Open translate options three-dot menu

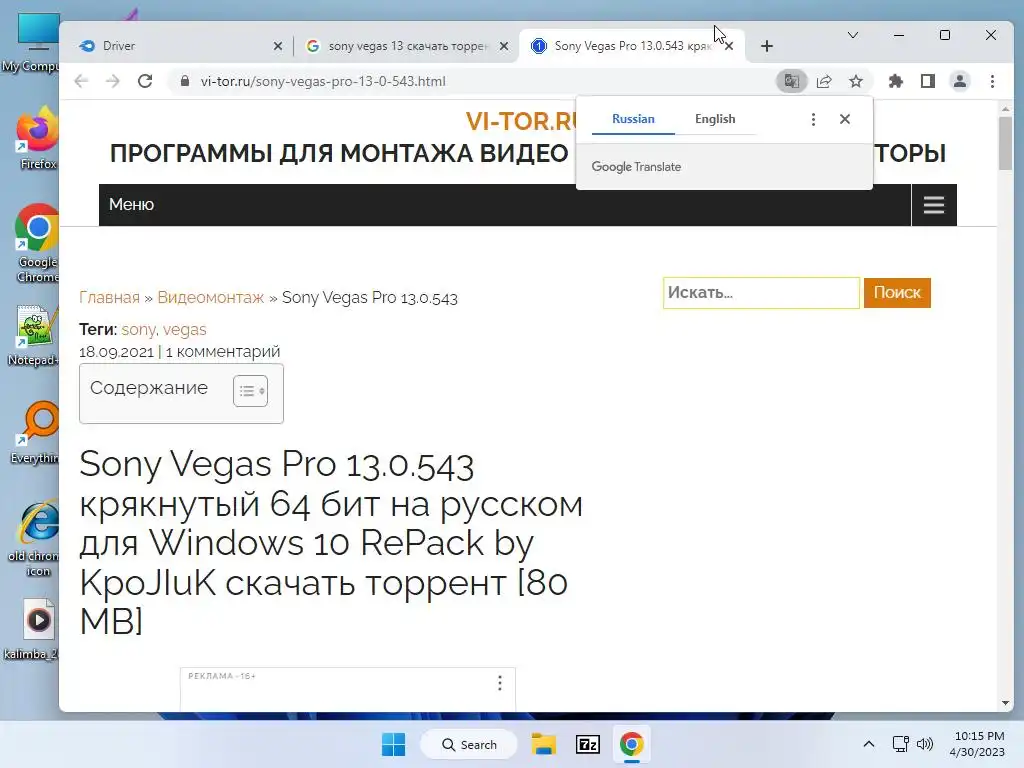point(813,119)
